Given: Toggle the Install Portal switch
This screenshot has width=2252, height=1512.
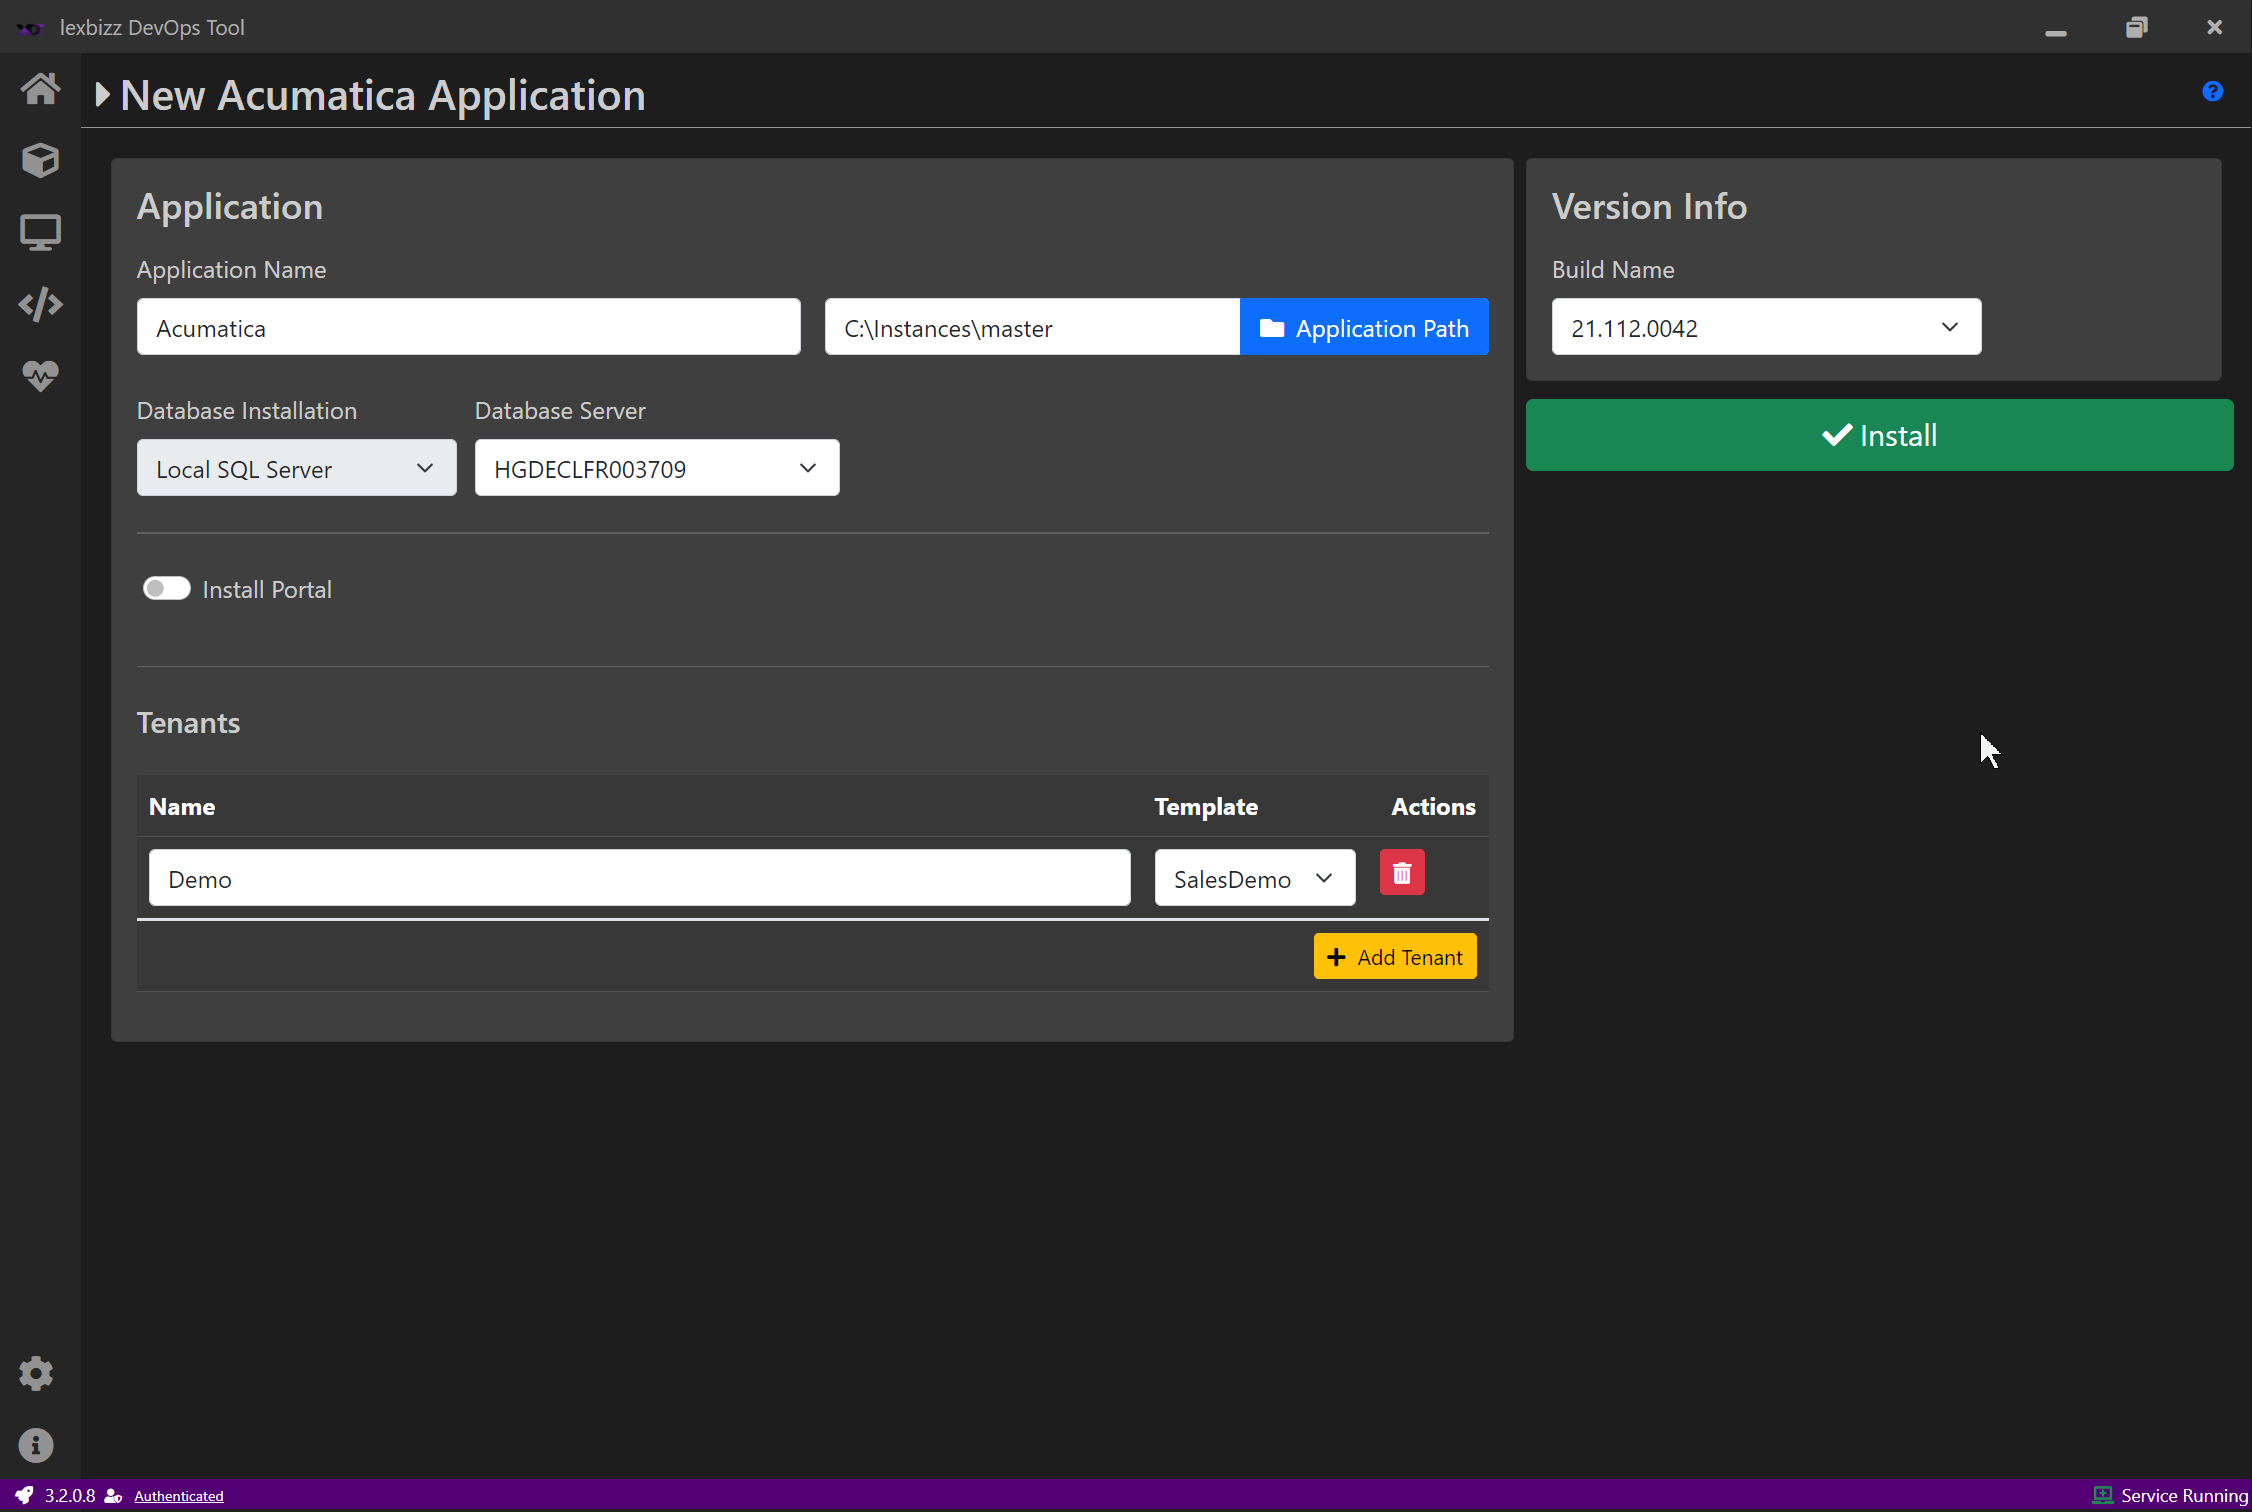Looking at the screenshot, I should 166,588.
